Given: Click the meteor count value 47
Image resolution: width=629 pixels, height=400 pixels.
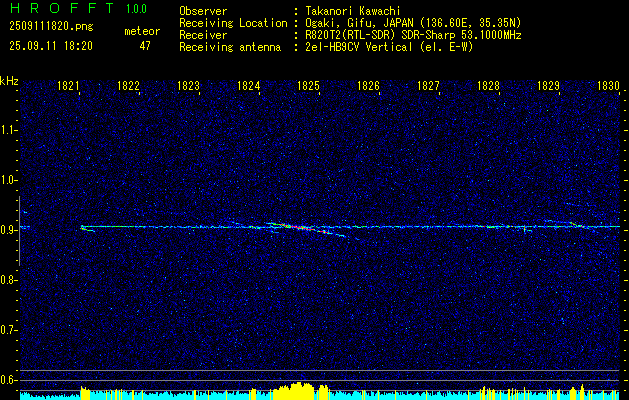Looking at the screenshot, I should pos(145,46).
